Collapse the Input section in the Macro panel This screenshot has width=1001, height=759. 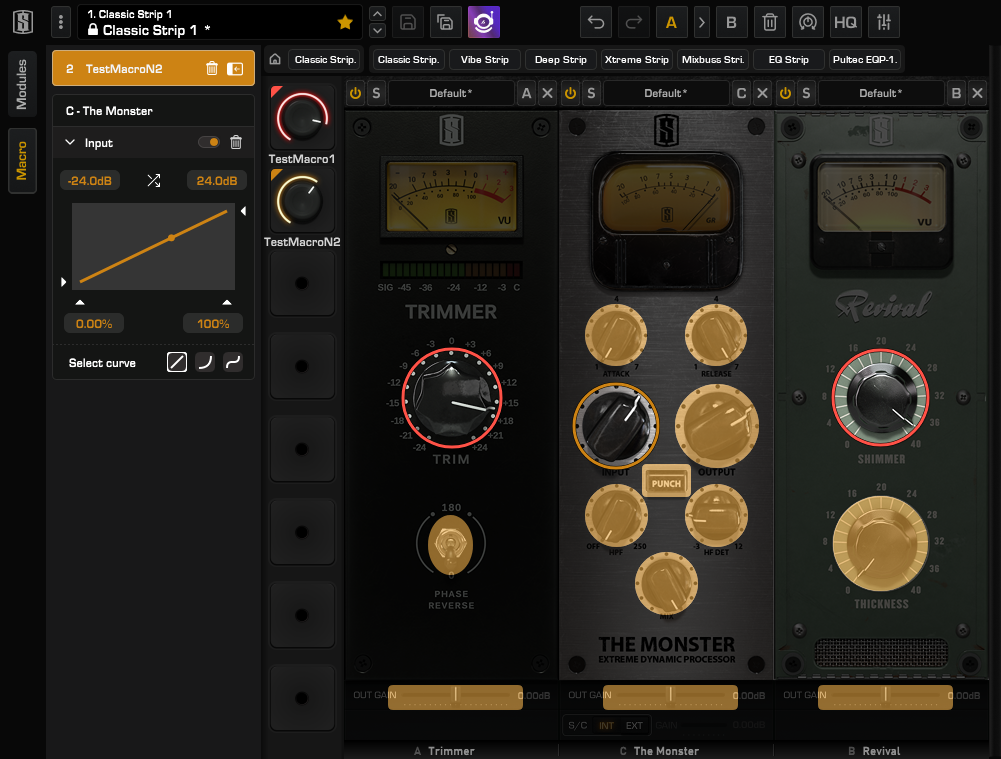68,142
